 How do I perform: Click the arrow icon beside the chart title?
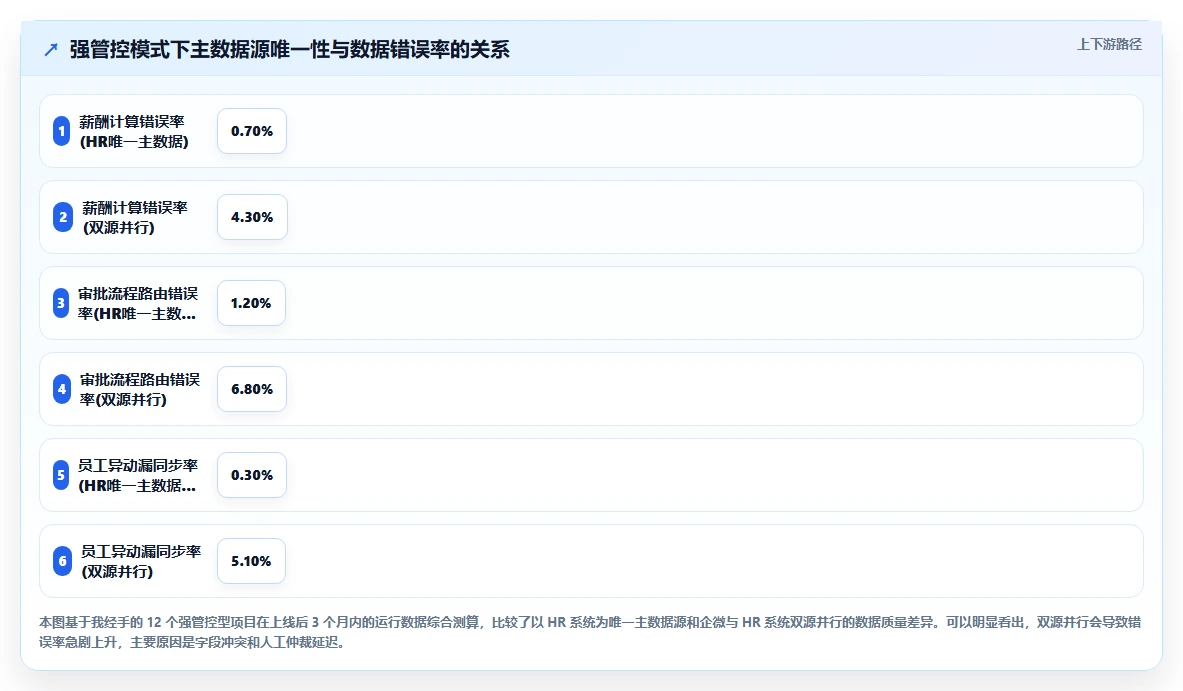tap(51, 50)
